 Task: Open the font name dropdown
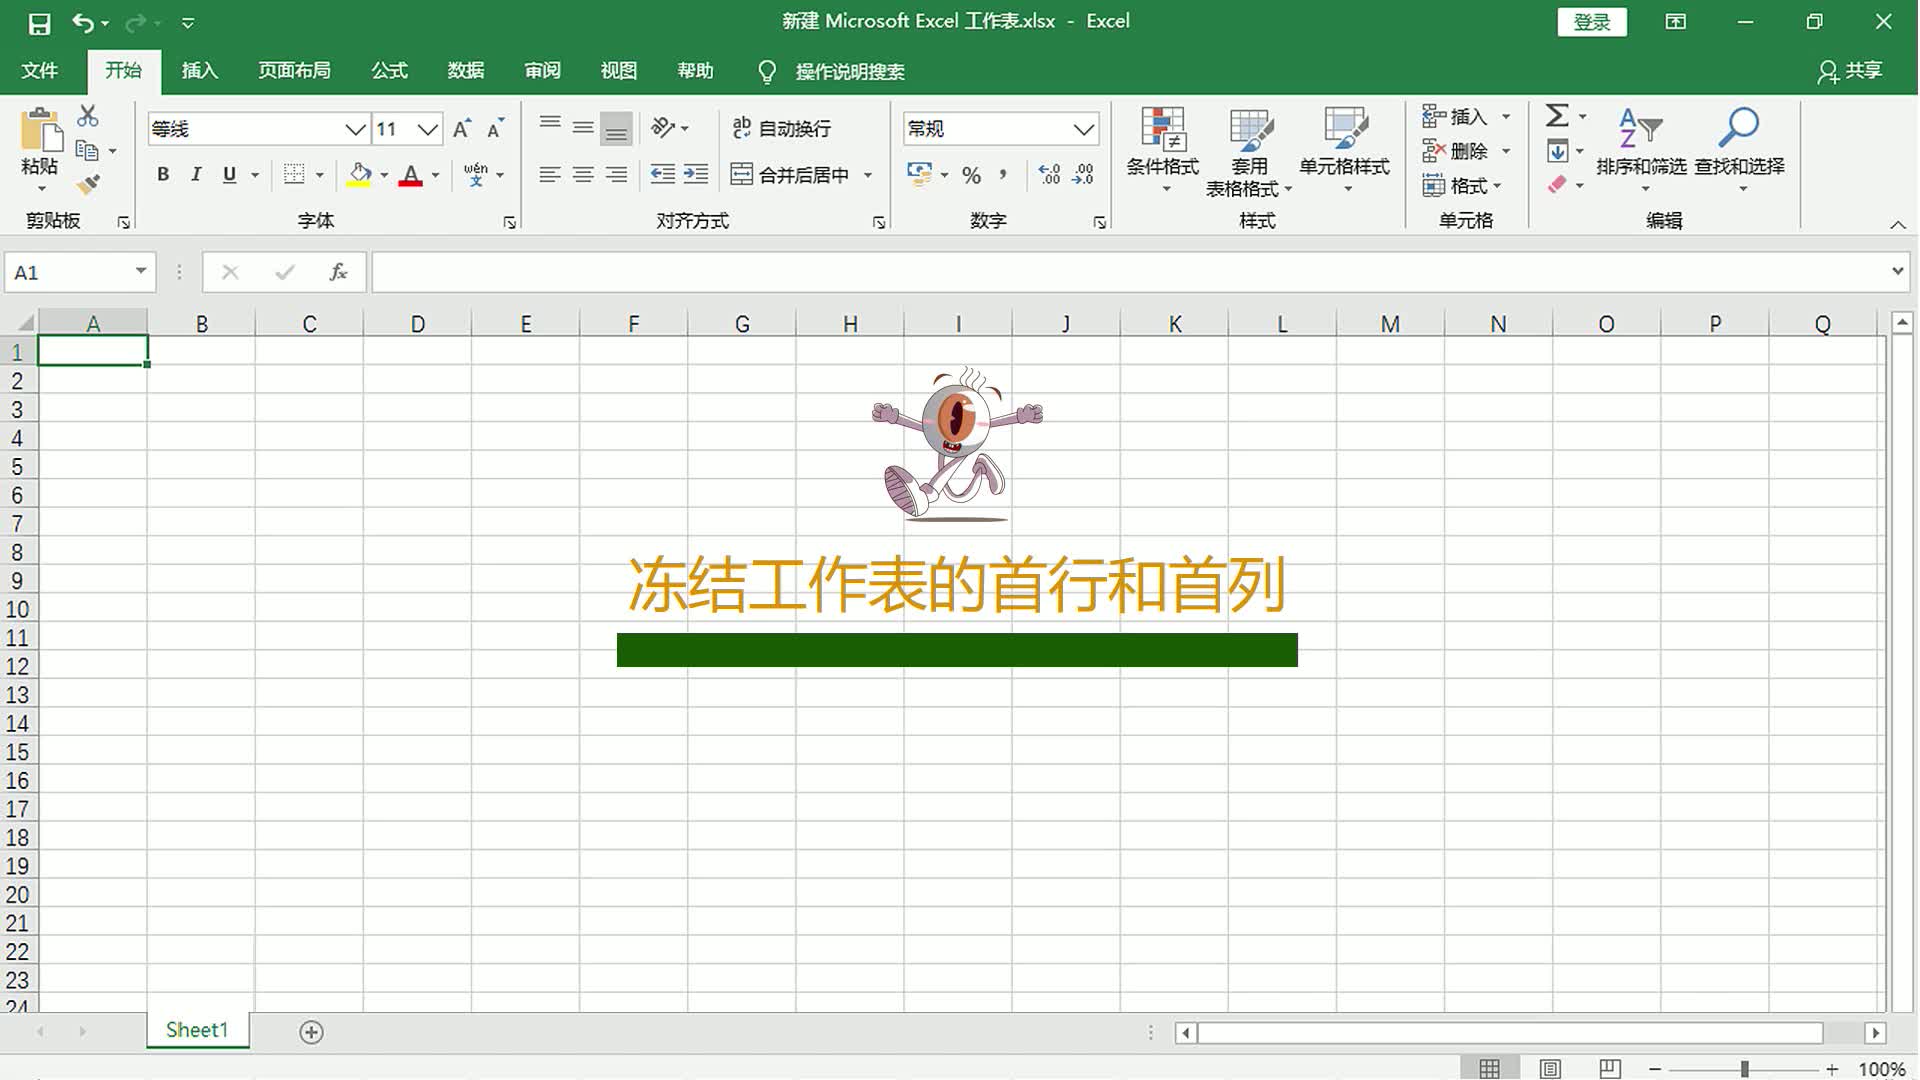(355, 129)
